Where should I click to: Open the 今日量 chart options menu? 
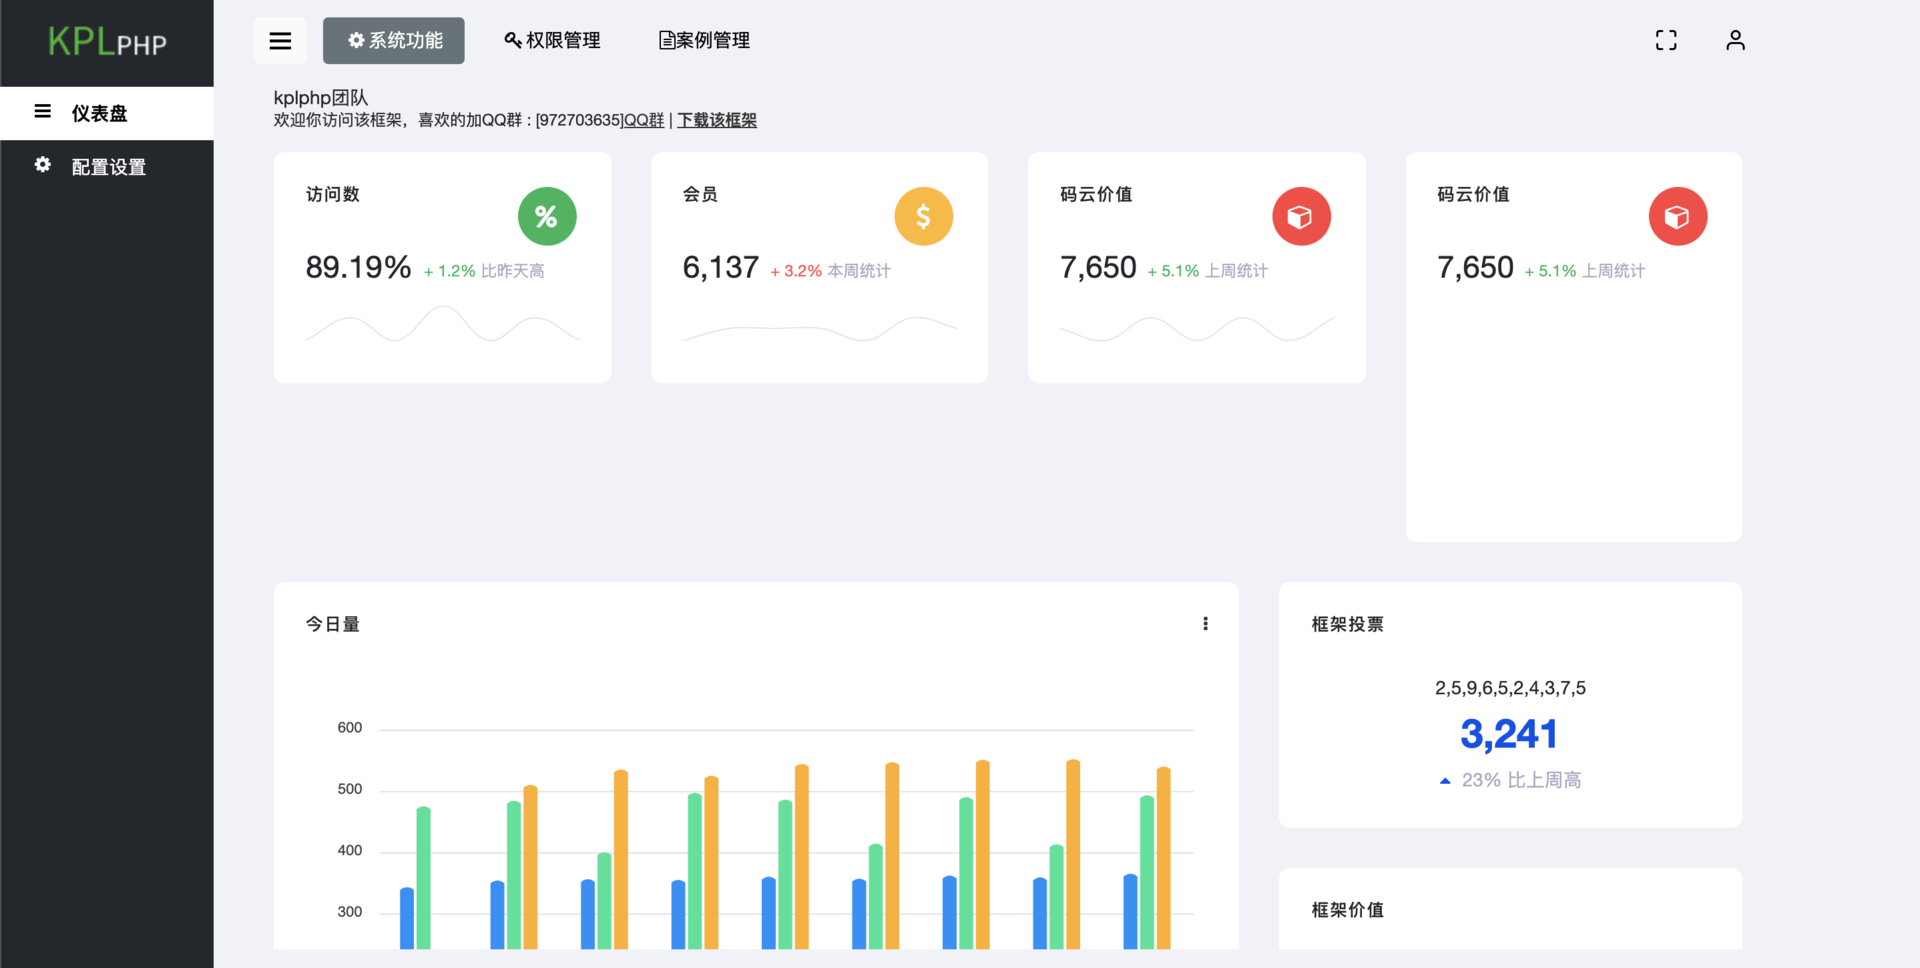tap(1205, 624)
